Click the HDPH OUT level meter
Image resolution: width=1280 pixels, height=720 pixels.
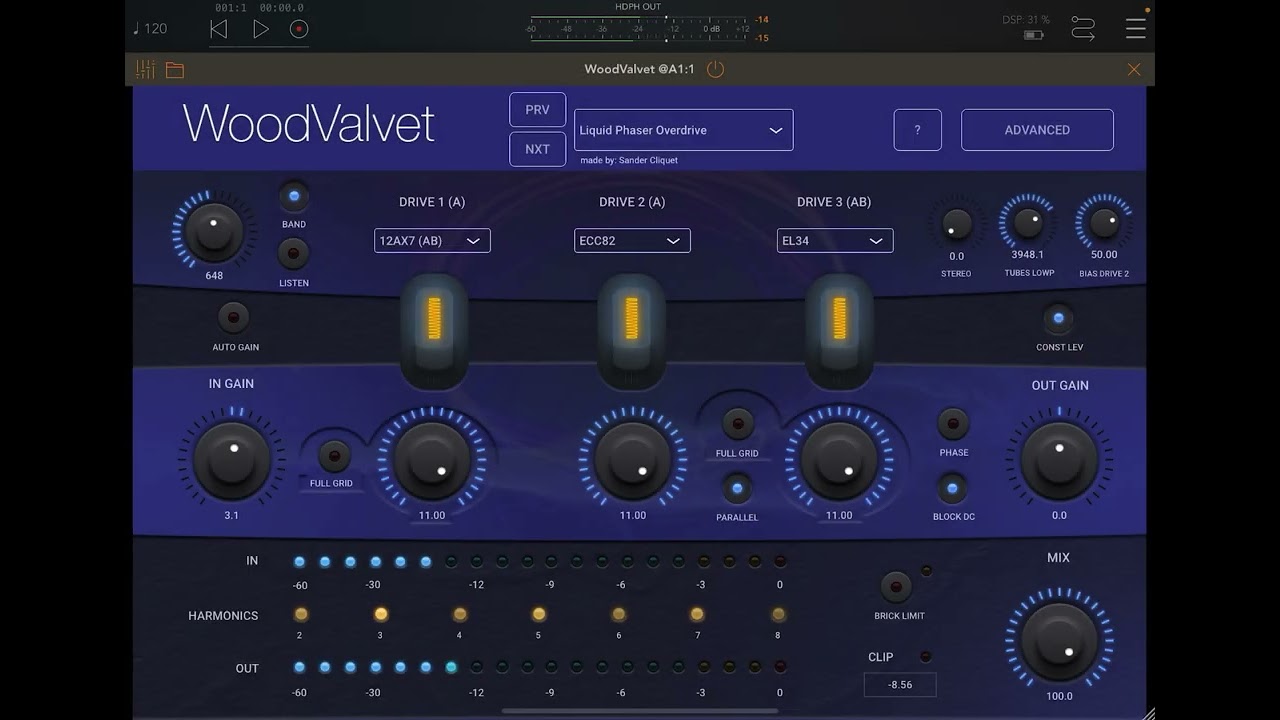tap(639, 28)
